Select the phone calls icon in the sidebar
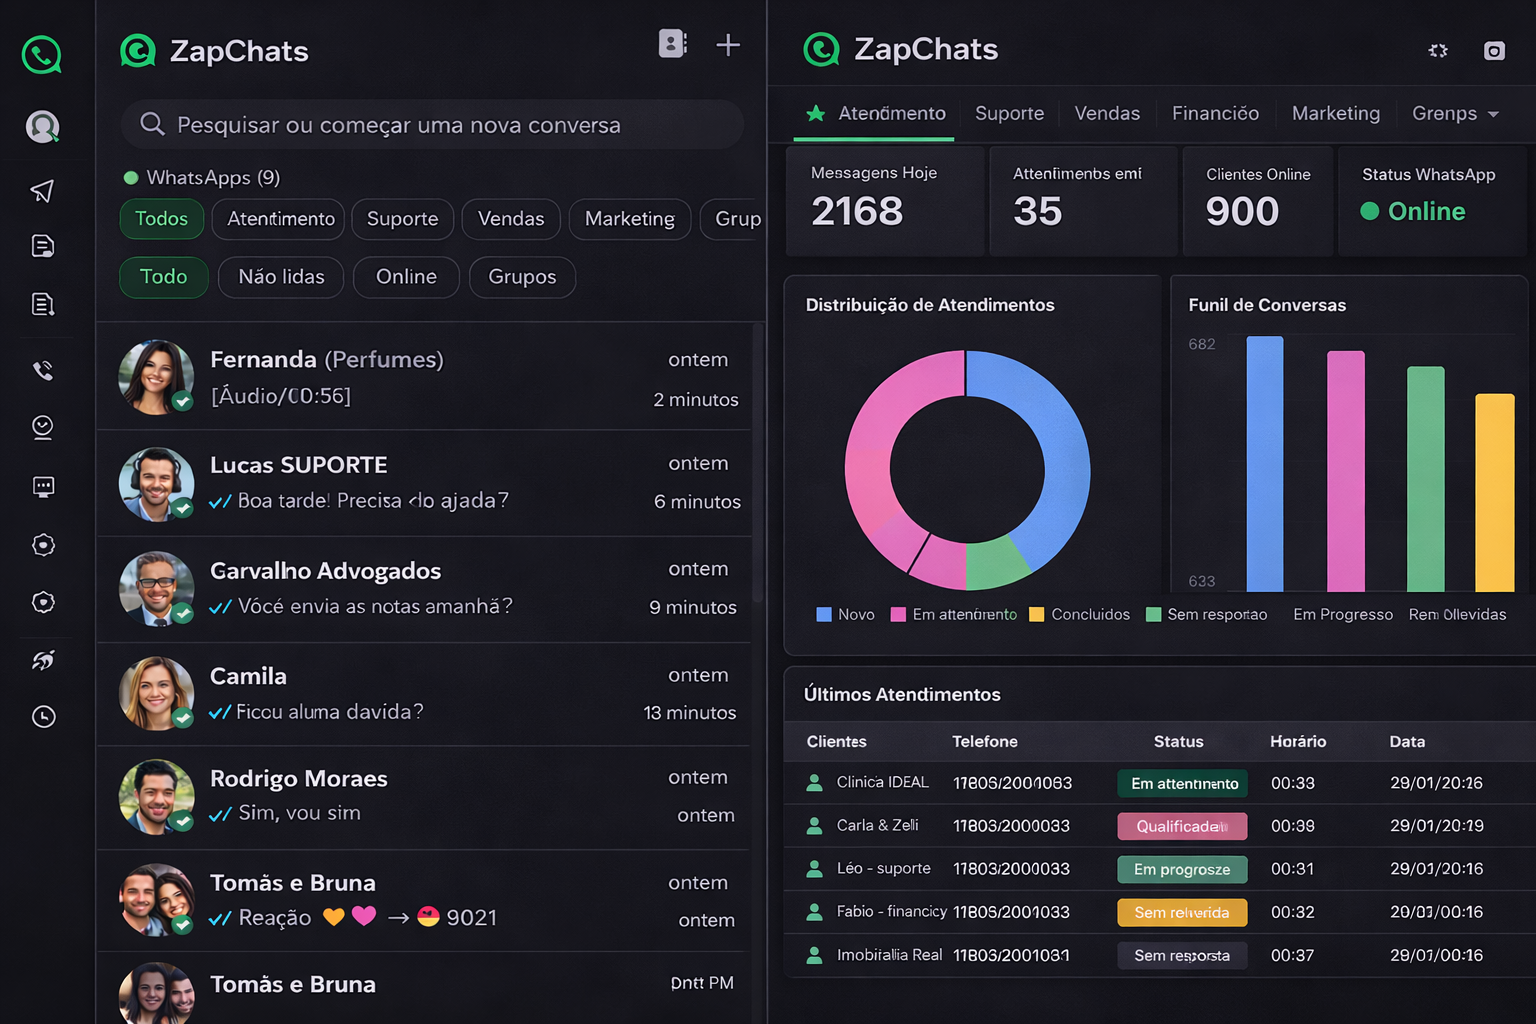This screenshot has width=1536, height=1024. pyautogui.click(x=41, y=370)
